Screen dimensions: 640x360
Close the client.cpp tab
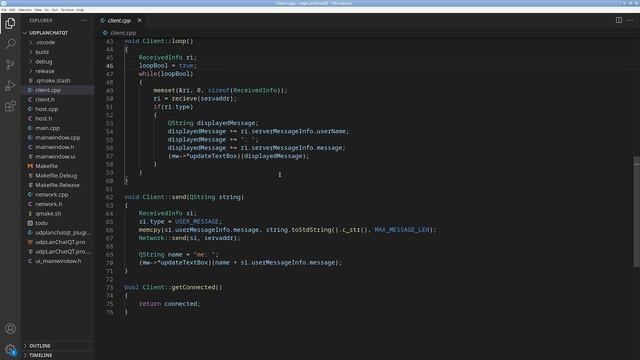140,20
